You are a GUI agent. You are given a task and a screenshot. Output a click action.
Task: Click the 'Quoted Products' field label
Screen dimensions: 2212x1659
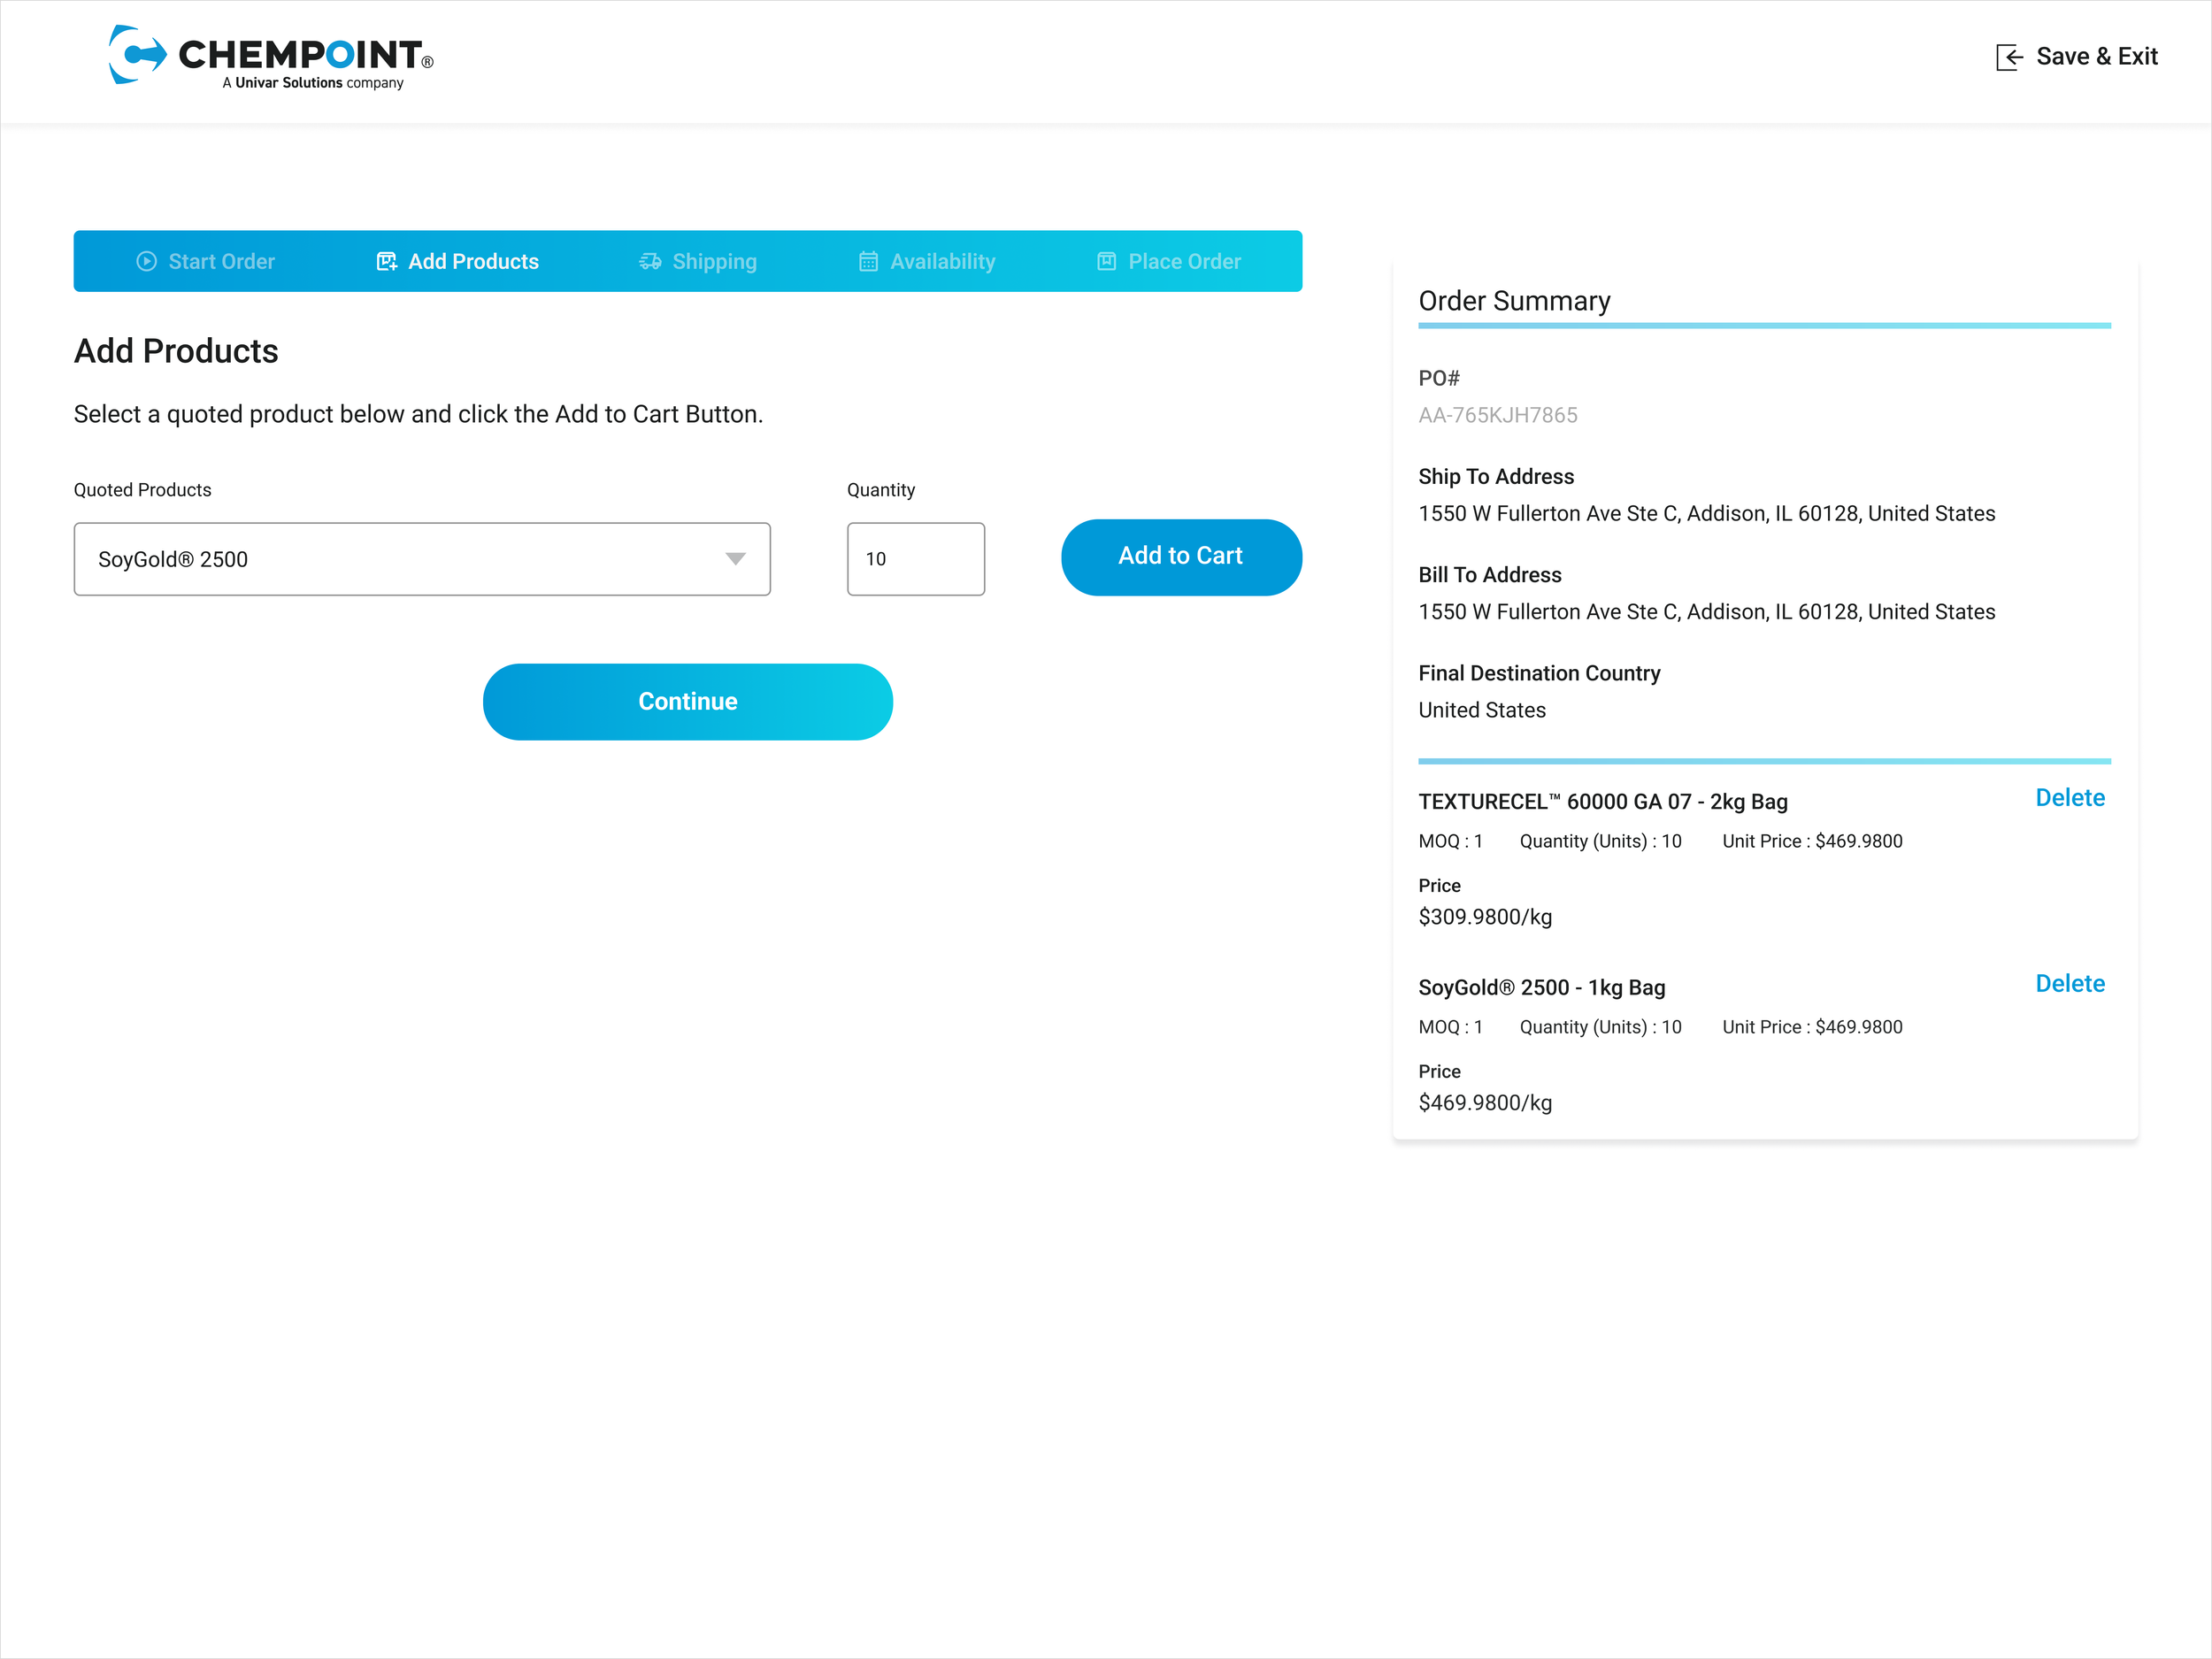click(143, 490)
